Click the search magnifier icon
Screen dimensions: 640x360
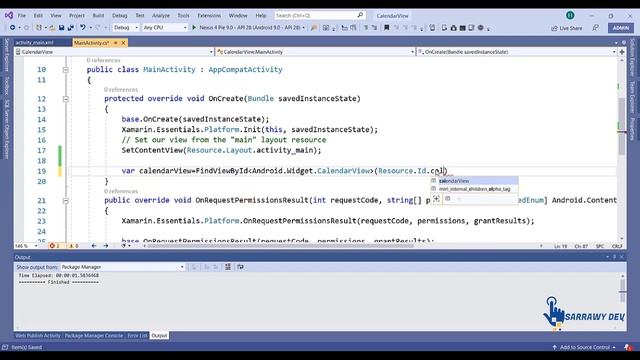(360, 15)
